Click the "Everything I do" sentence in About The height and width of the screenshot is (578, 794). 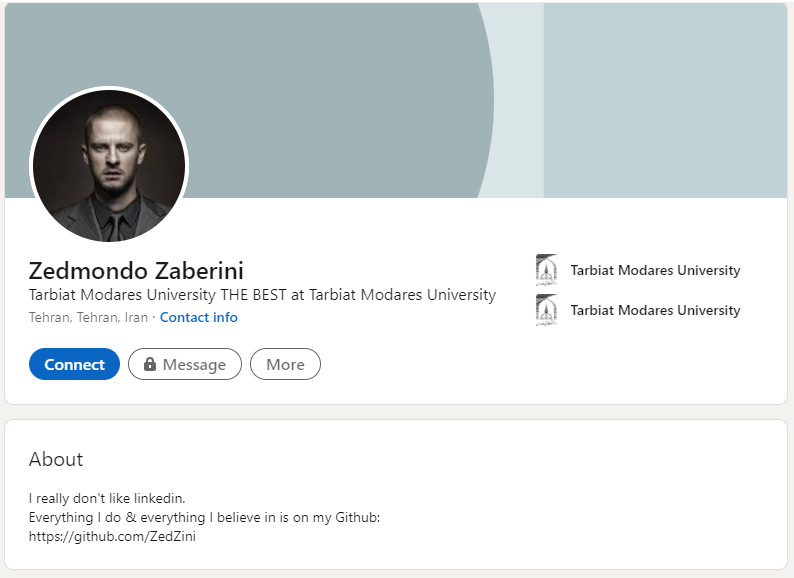click(204, 517)
